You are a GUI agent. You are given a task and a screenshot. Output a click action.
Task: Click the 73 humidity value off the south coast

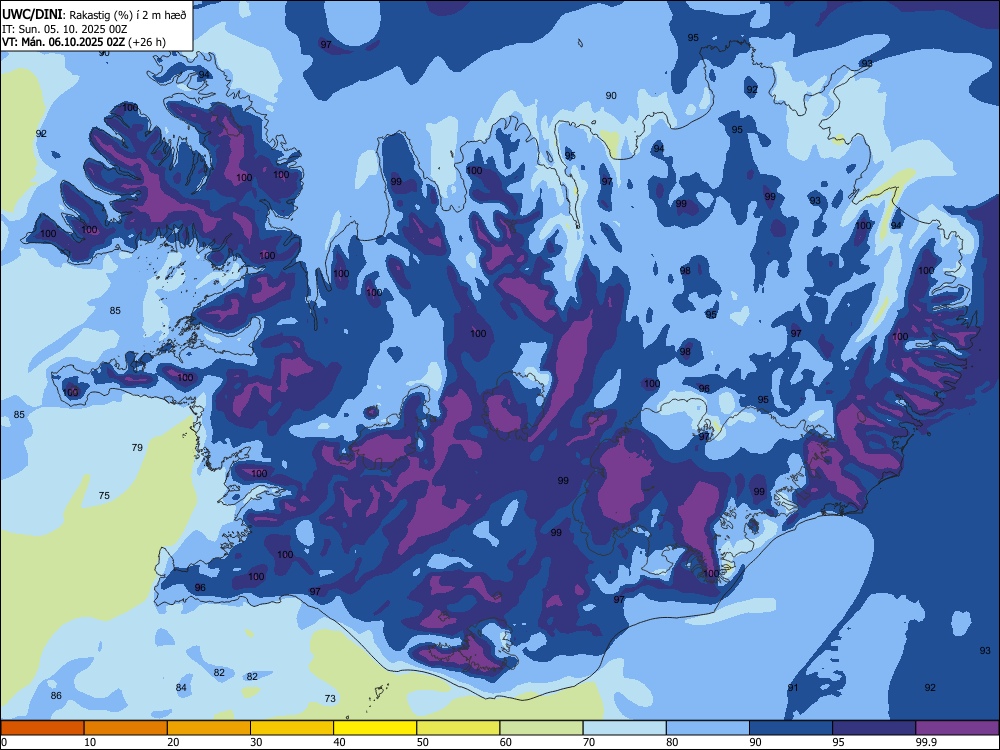(330, 698)
